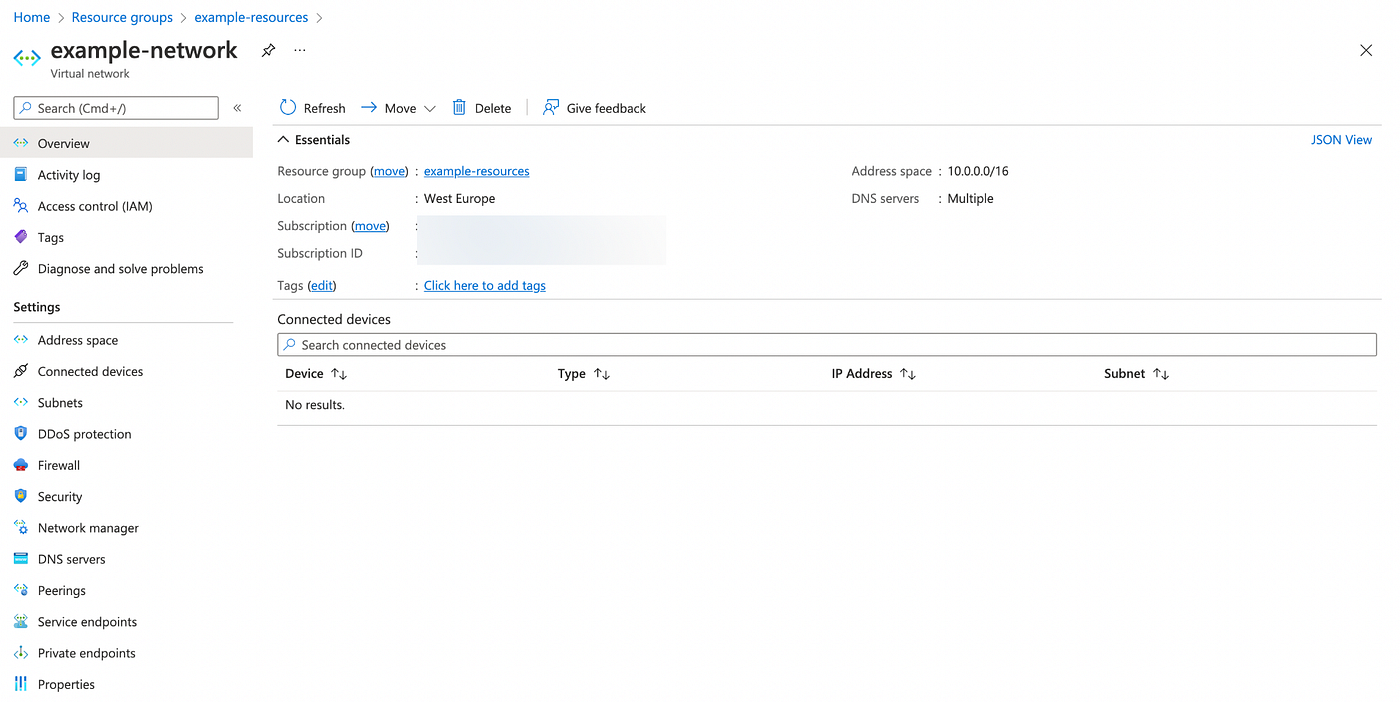Click the Address space icon in Settings
1400x702 pixels.
point(21,340)
